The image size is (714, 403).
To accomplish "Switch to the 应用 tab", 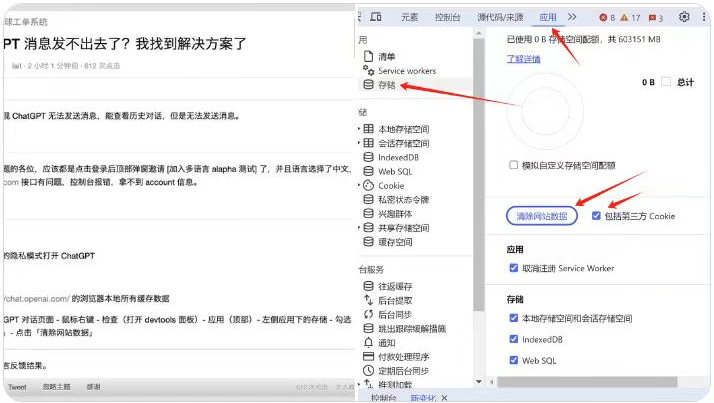I will point(548,17).
